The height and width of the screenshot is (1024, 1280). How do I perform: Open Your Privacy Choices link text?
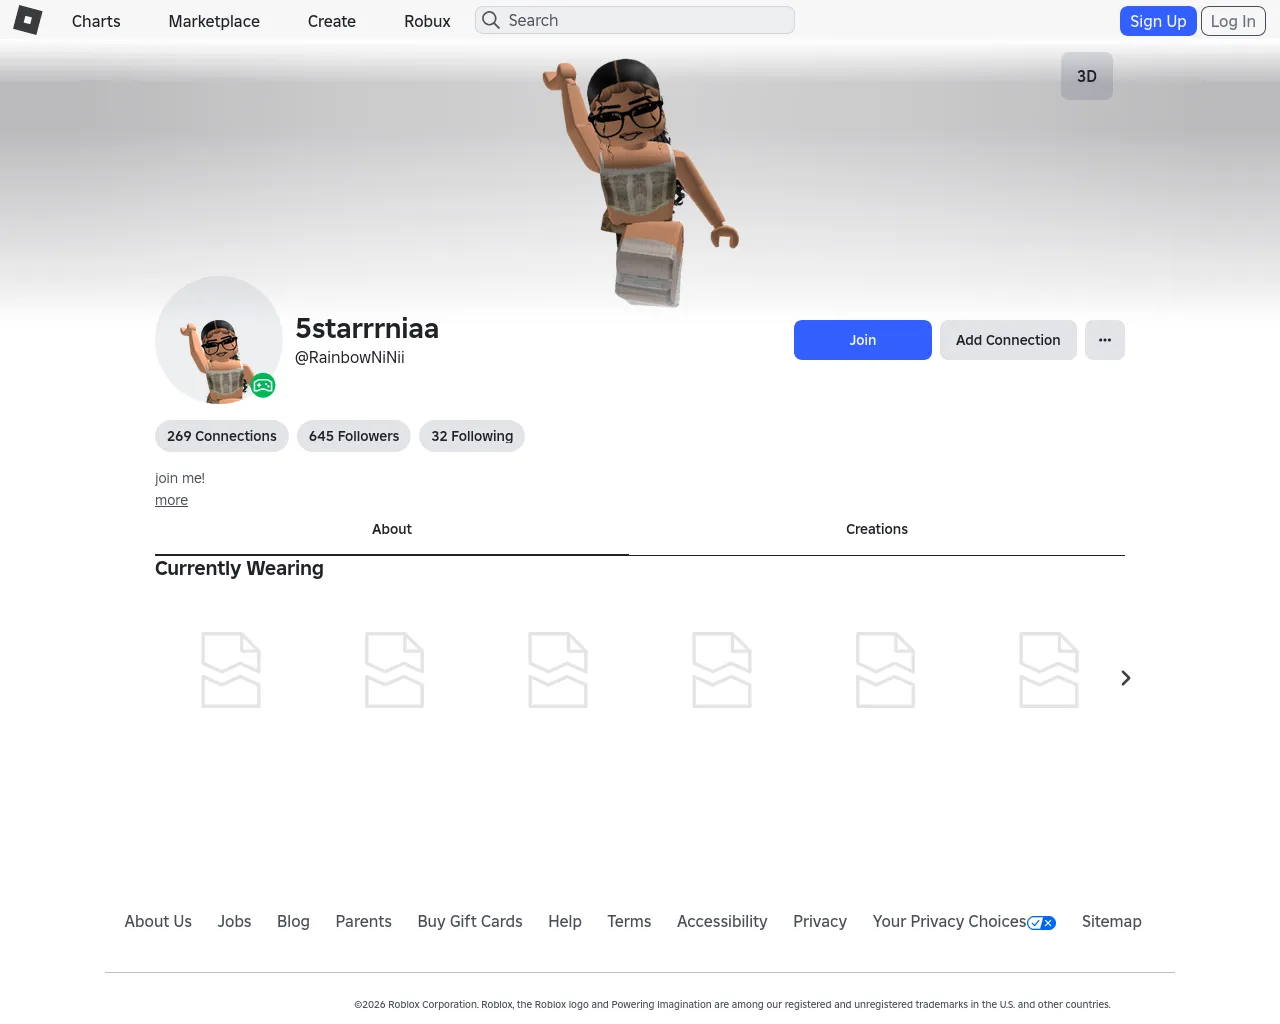[x=949, y=922]
